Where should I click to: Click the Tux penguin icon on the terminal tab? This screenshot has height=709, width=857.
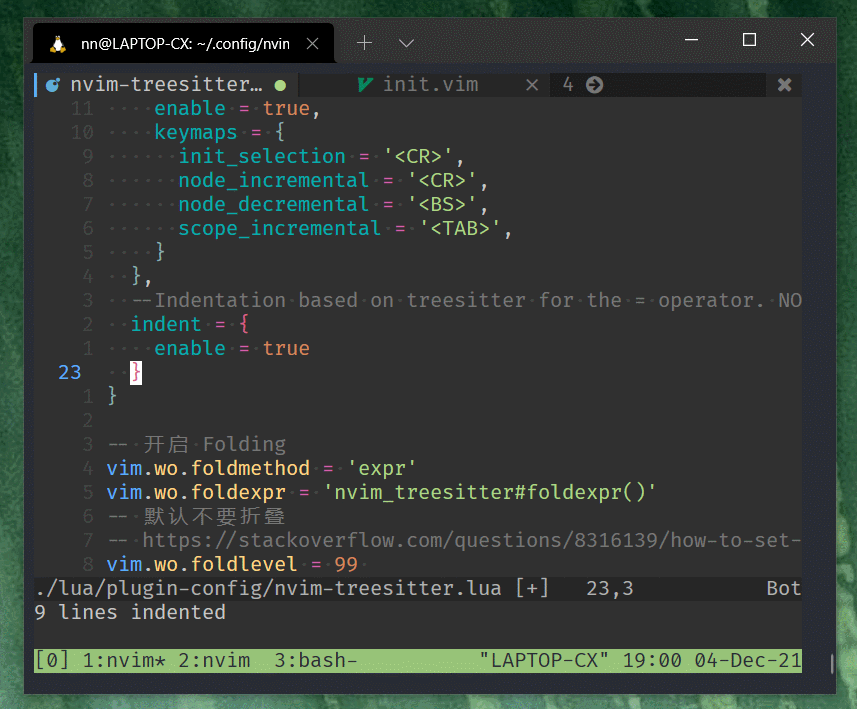(x=55, y=42)
